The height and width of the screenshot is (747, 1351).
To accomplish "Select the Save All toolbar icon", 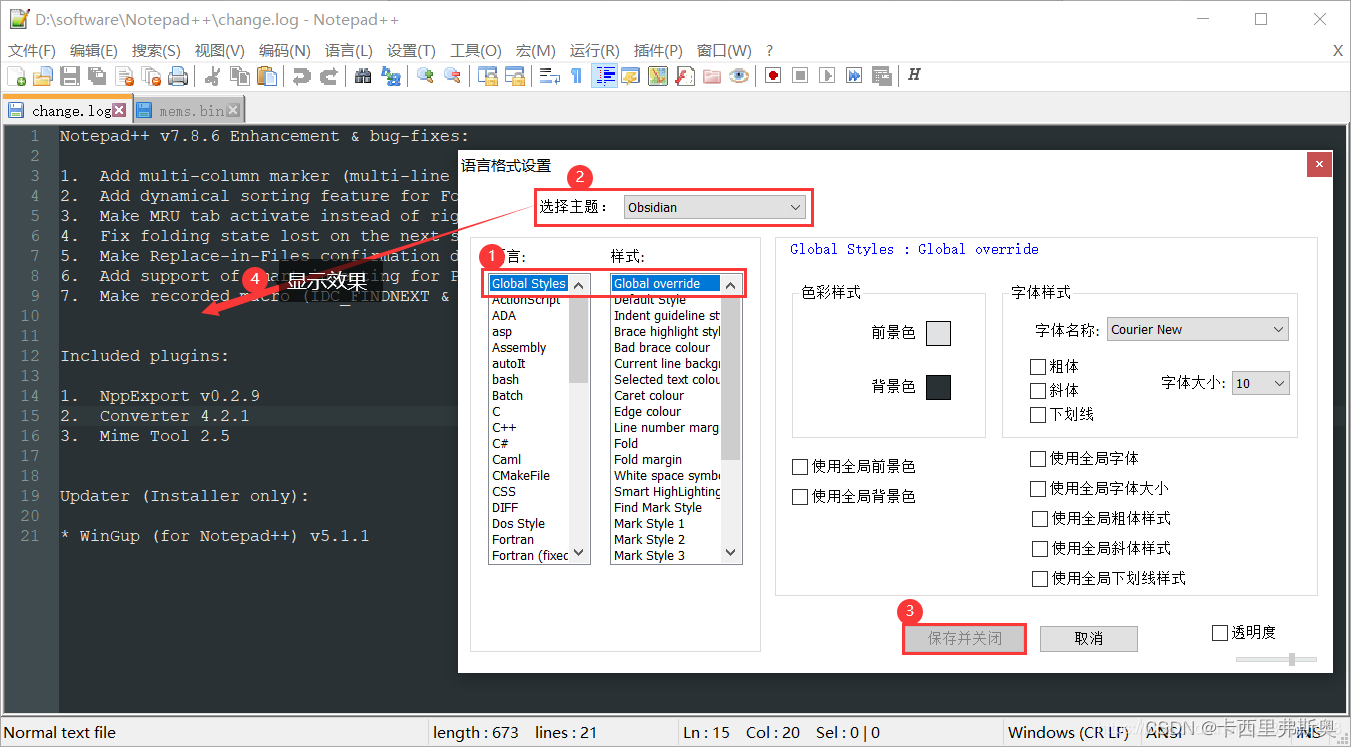I will pos(96,76).
